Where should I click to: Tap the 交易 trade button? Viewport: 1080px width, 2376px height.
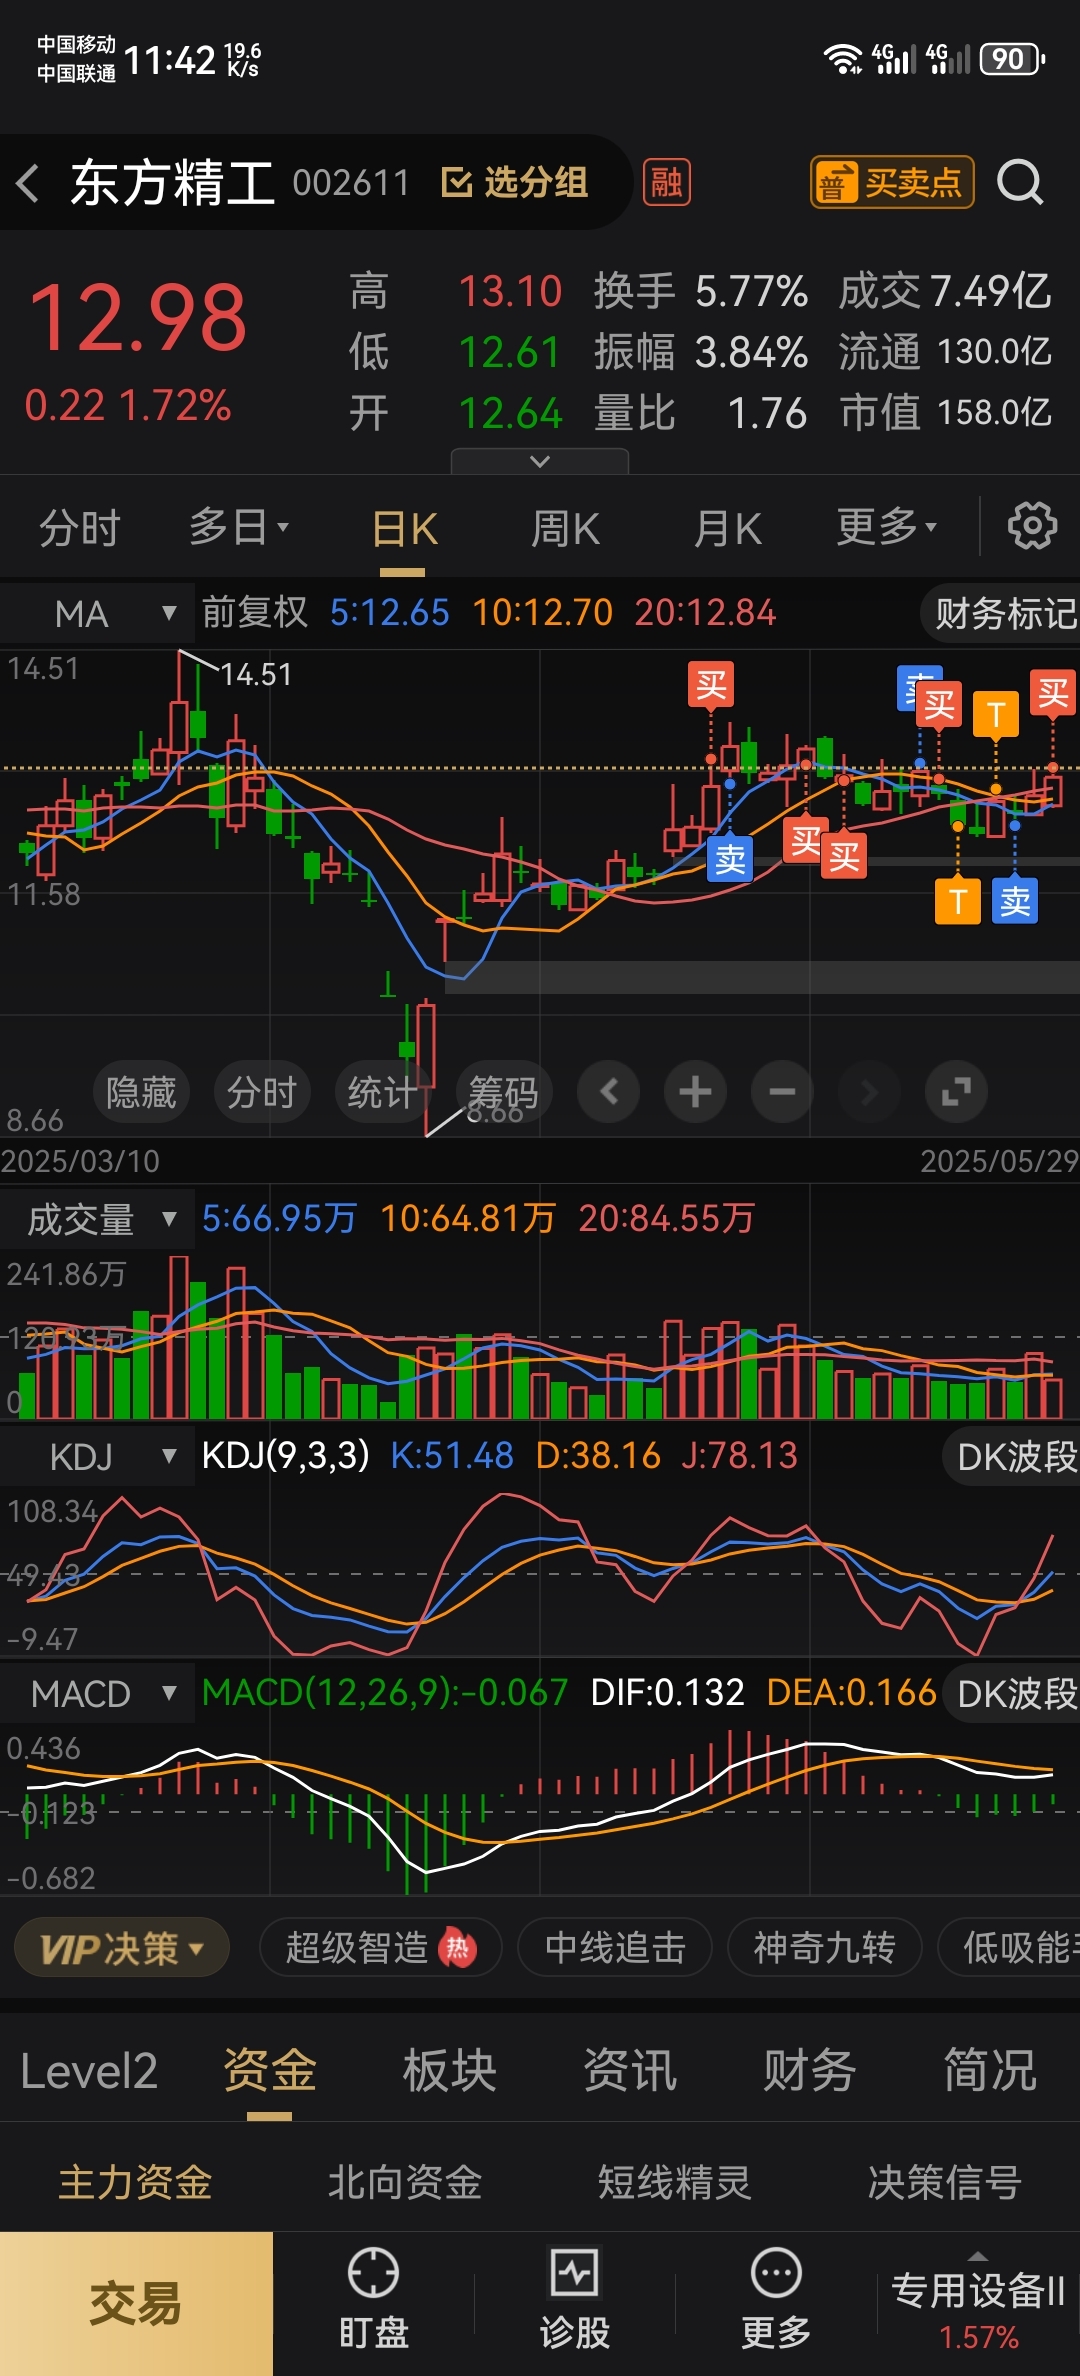tap(136, 2304)
